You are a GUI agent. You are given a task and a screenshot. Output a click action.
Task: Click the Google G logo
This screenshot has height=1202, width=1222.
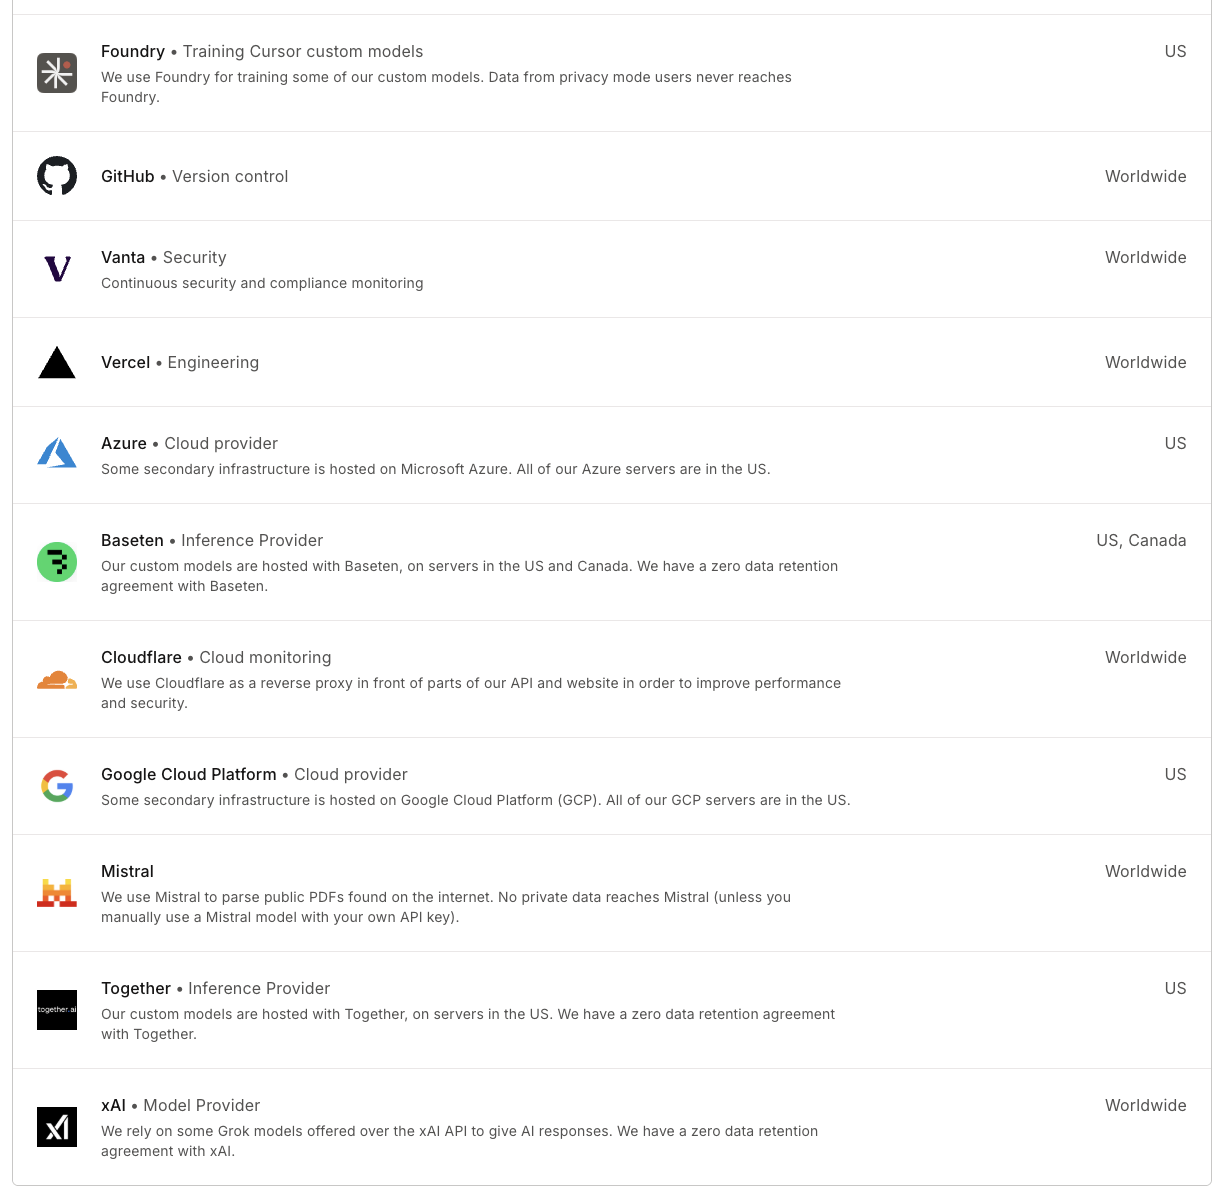pyautogui.click(x=57, y=786)
